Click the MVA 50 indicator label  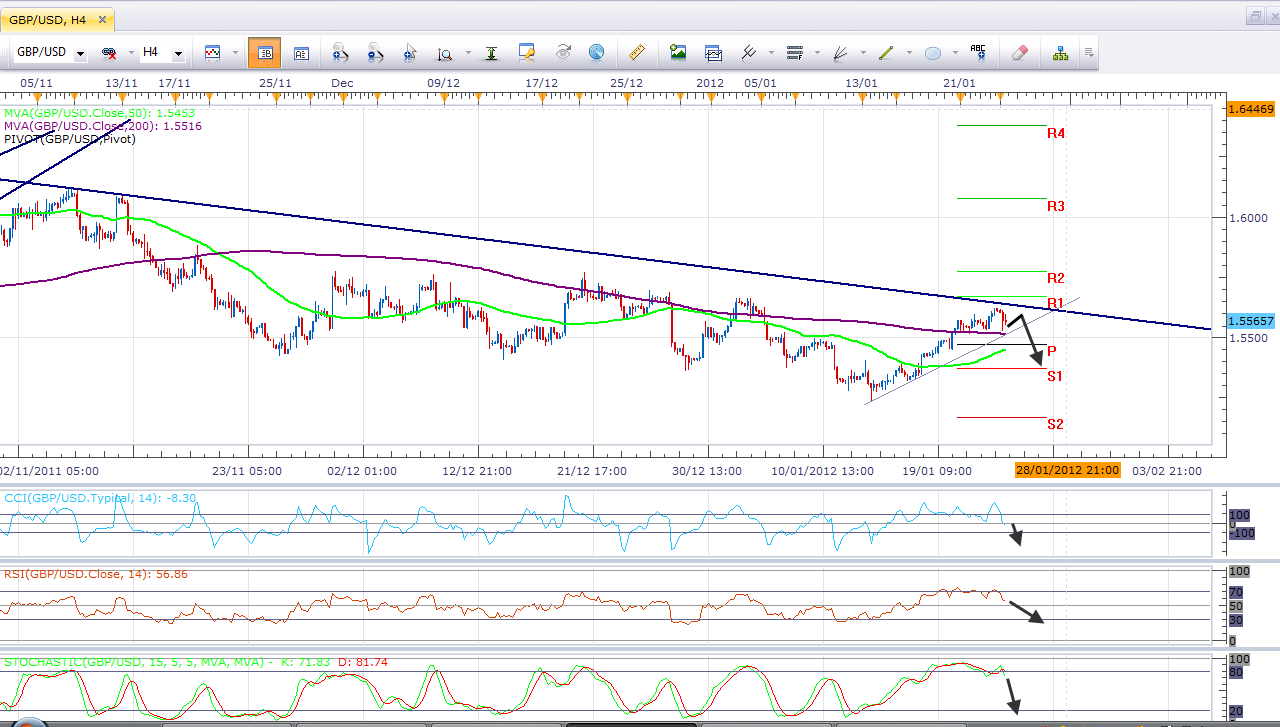coord(100,114)
